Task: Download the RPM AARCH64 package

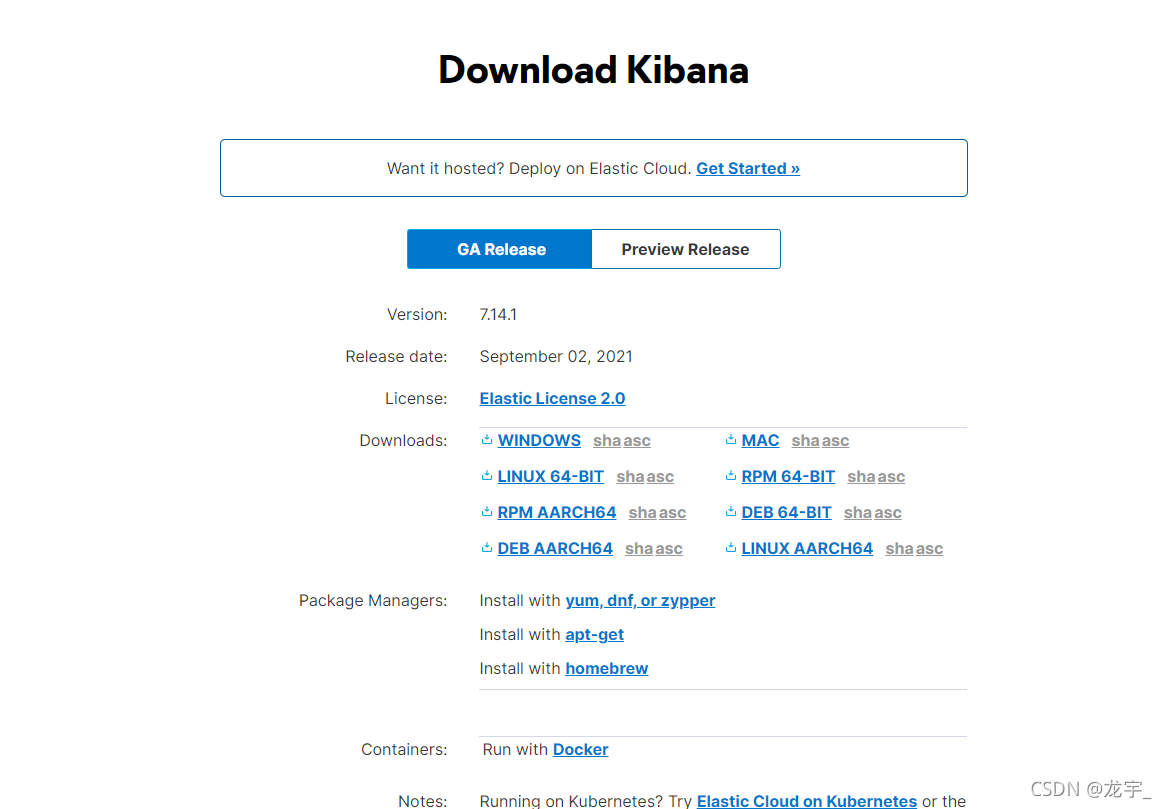Action: tap(557, 512)
